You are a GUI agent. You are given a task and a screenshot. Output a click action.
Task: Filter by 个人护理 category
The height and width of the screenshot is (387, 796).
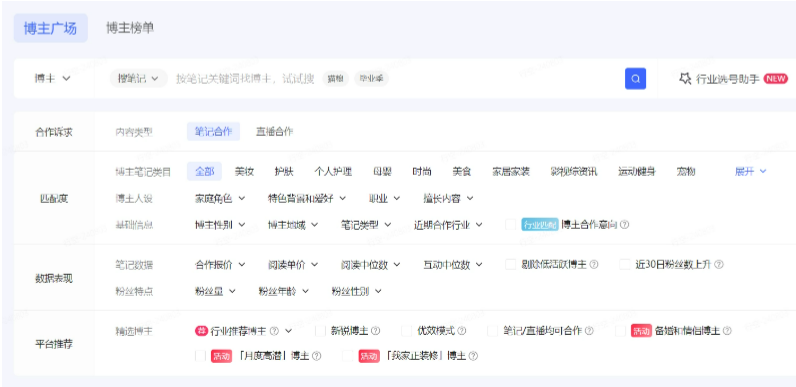pyautogui.click(x=333, y=172)
